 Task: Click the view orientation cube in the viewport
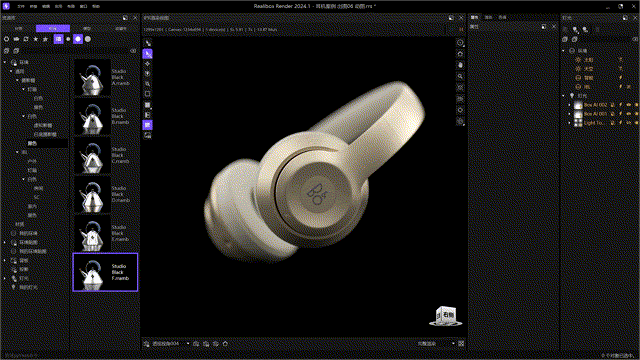[x=446, y=316]
